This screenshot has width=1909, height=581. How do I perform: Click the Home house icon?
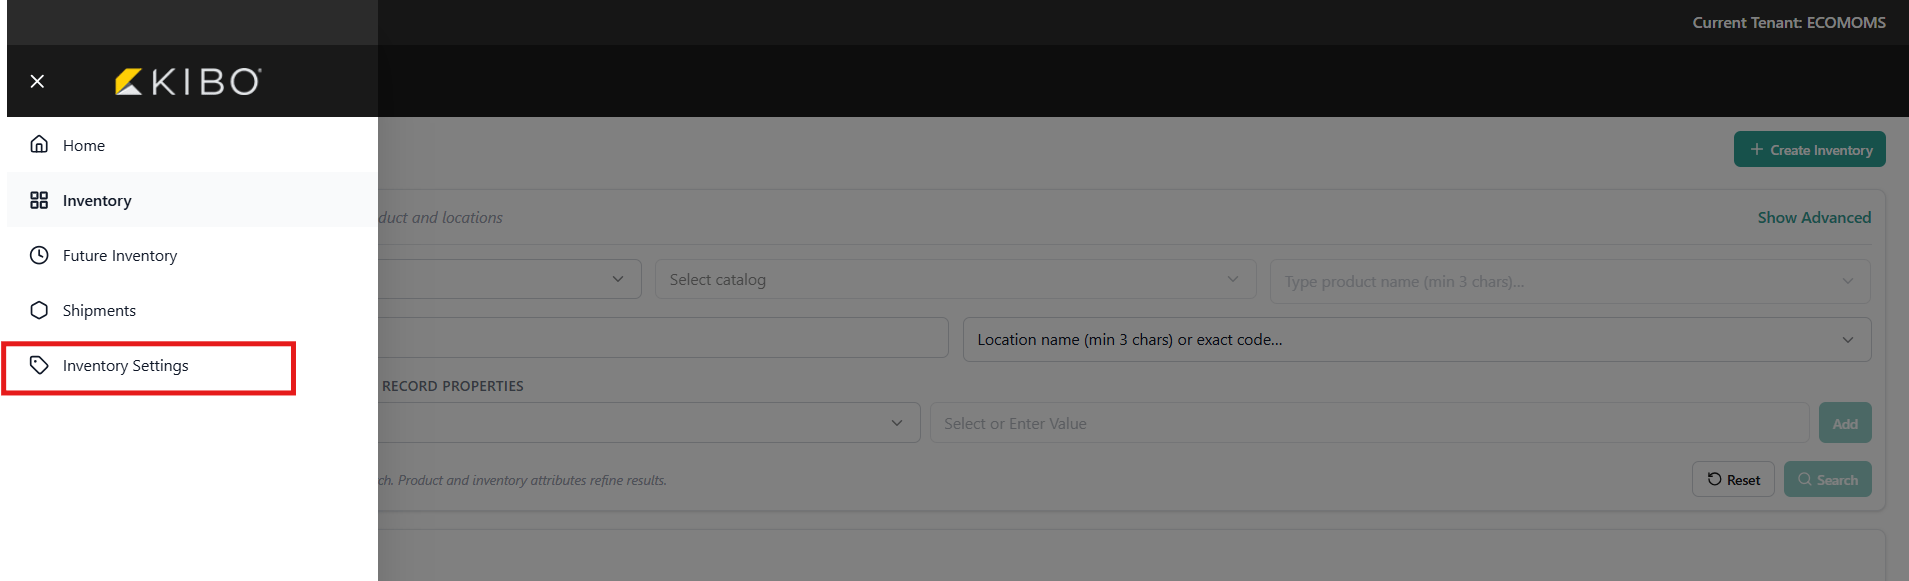click(x=39, y=144)
